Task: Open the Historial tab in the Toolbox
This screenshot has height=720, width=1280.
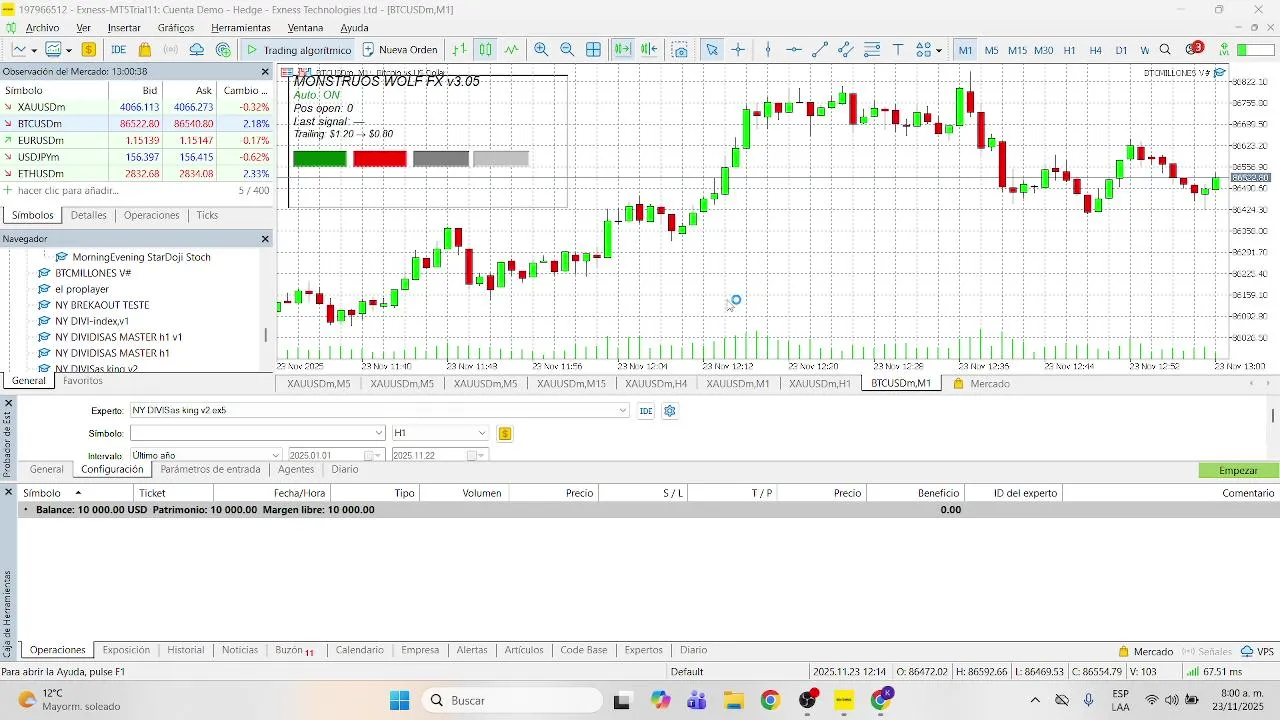Action: 186,650
